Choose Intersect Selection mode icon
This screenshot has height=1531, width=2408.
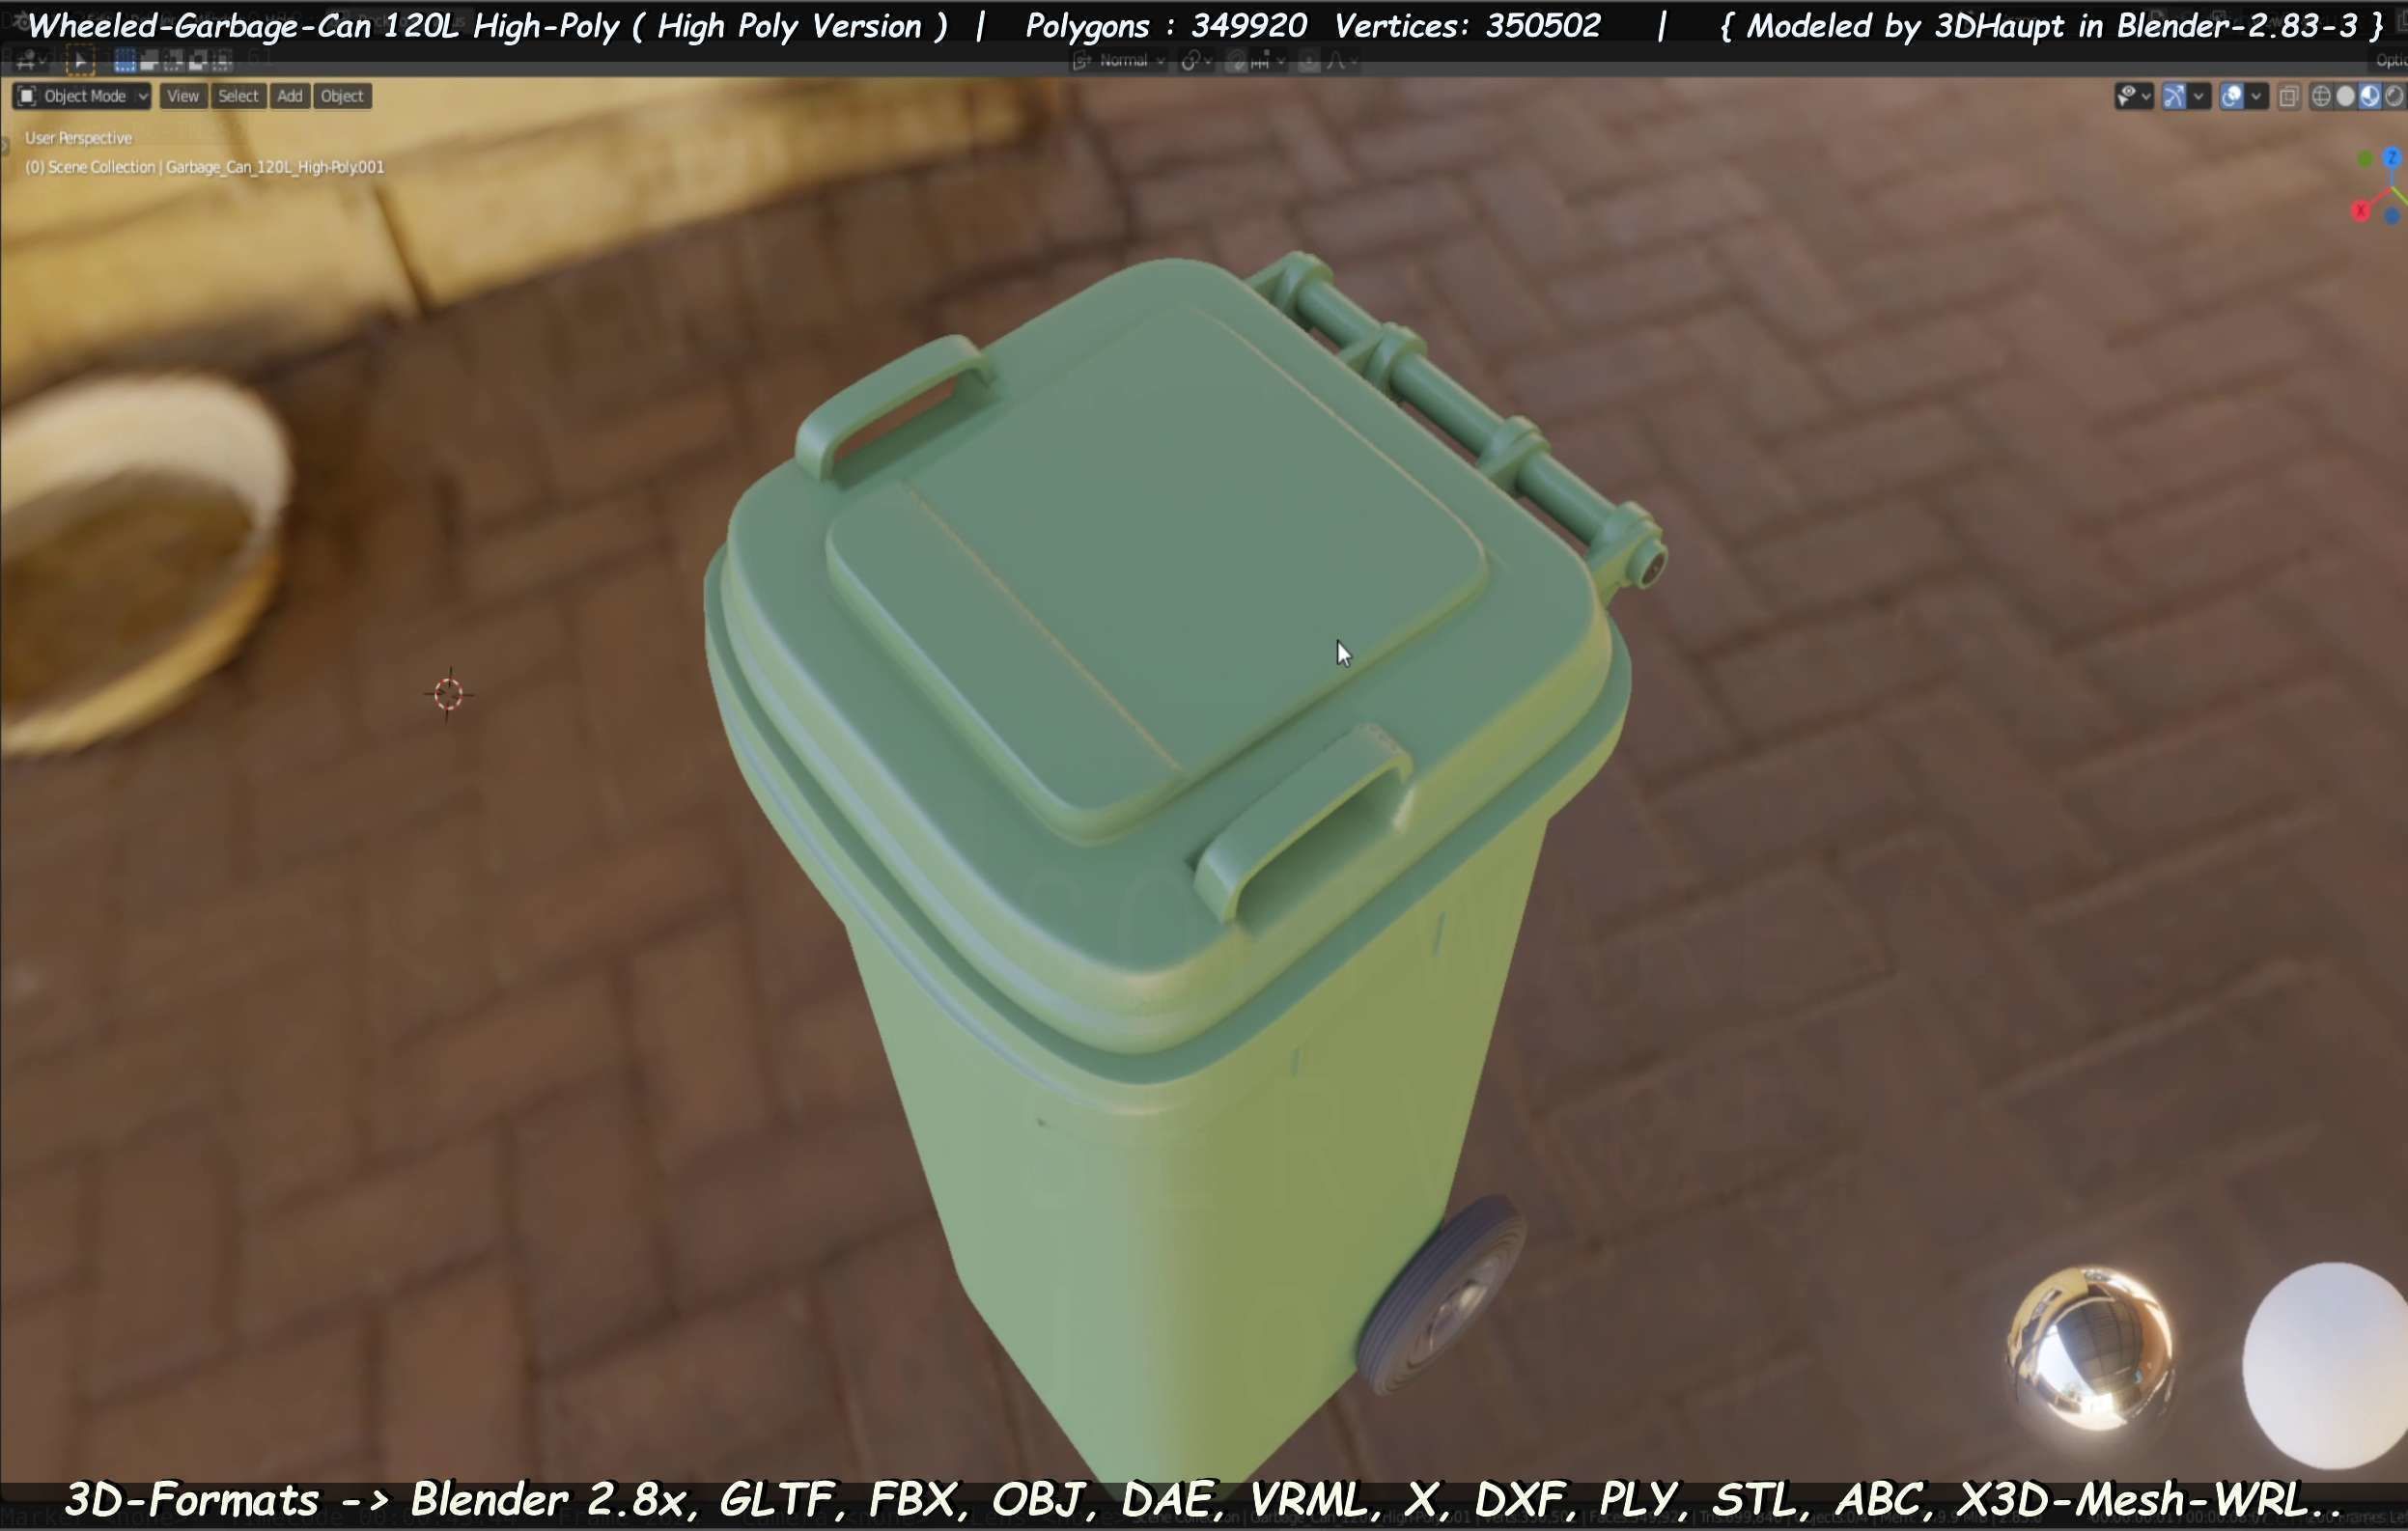click(x=221, y=62)
